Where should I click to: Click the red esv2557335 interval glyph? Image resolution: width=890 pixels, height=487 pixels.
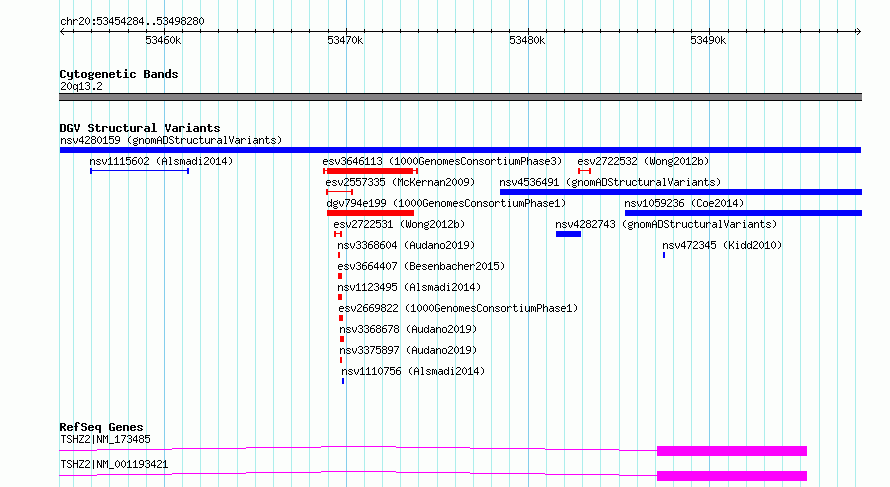pos(339,192)
